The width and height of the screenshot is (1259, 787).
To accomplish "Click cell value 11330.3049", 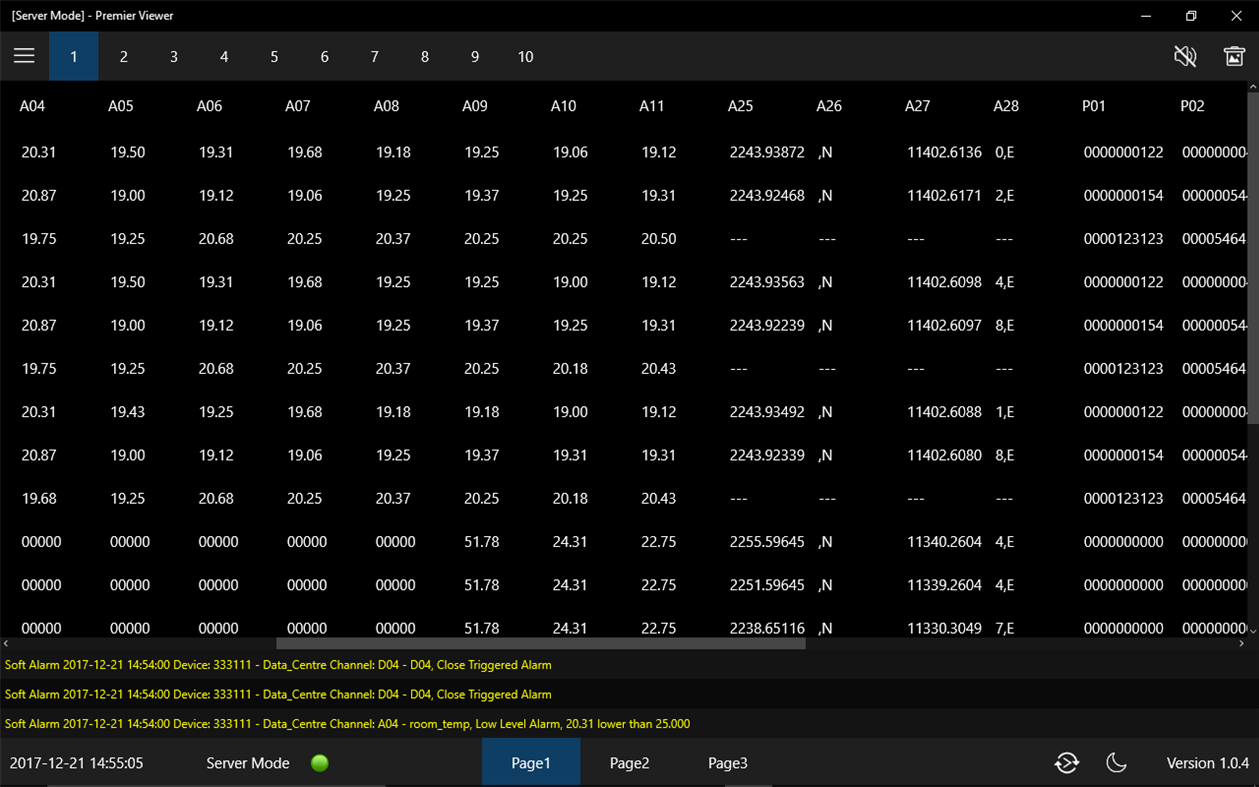I will coord(944,628).
